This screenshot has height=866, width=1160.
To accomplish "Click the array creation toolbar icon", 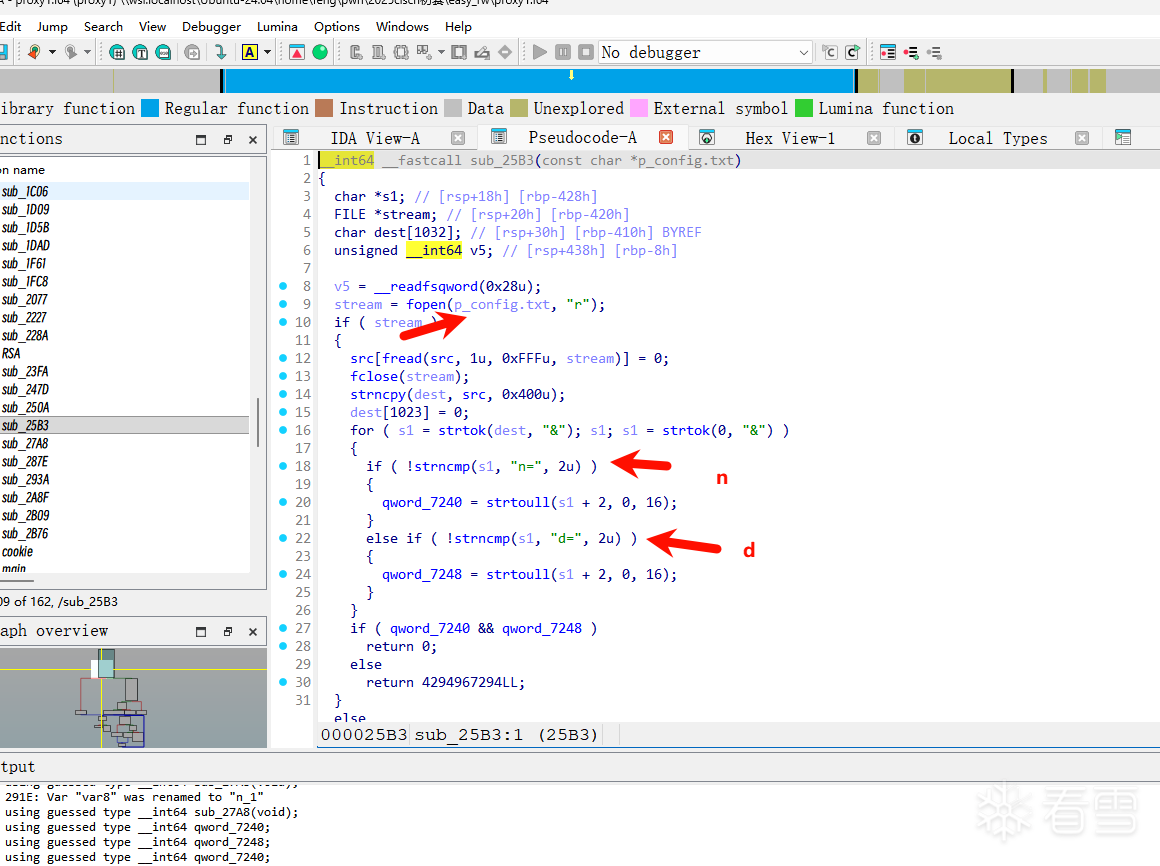I will click(424, 53).
